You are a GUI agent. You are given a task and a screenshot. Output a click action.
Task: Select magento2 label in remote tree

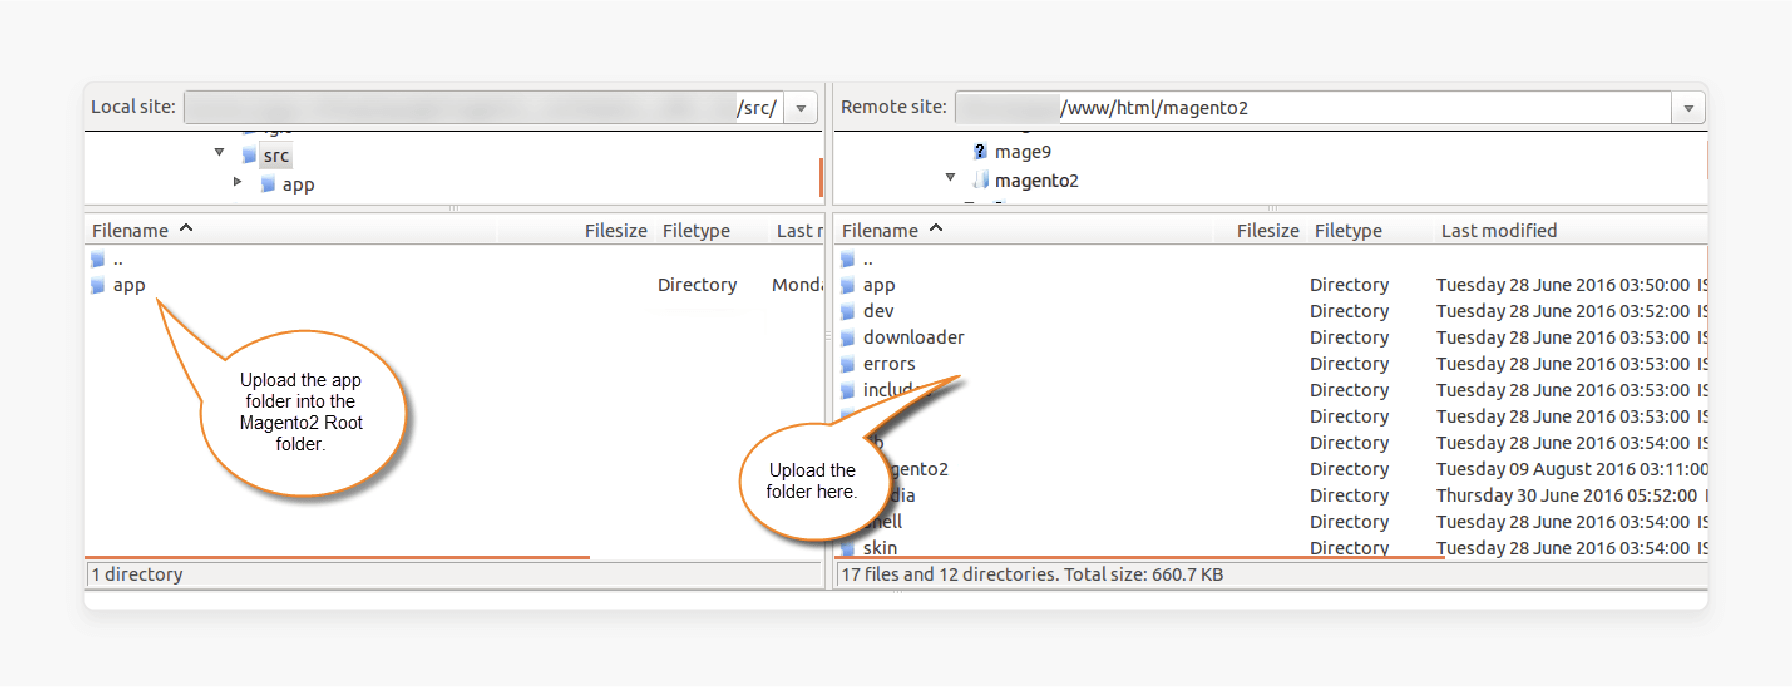tap(1036, 181)
